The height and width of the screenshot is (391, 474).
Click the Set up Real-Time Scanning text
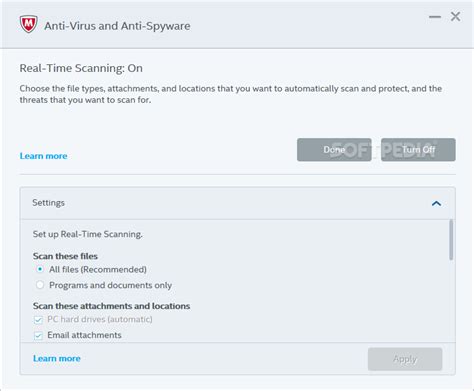(x=87, y=234)
